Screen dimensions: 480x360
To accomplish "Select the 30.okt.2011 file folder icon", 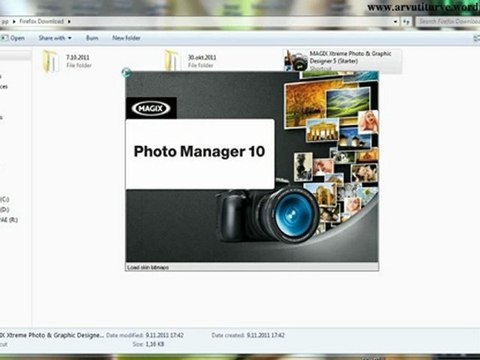I will pyautogui.click(x=173, y=61).
